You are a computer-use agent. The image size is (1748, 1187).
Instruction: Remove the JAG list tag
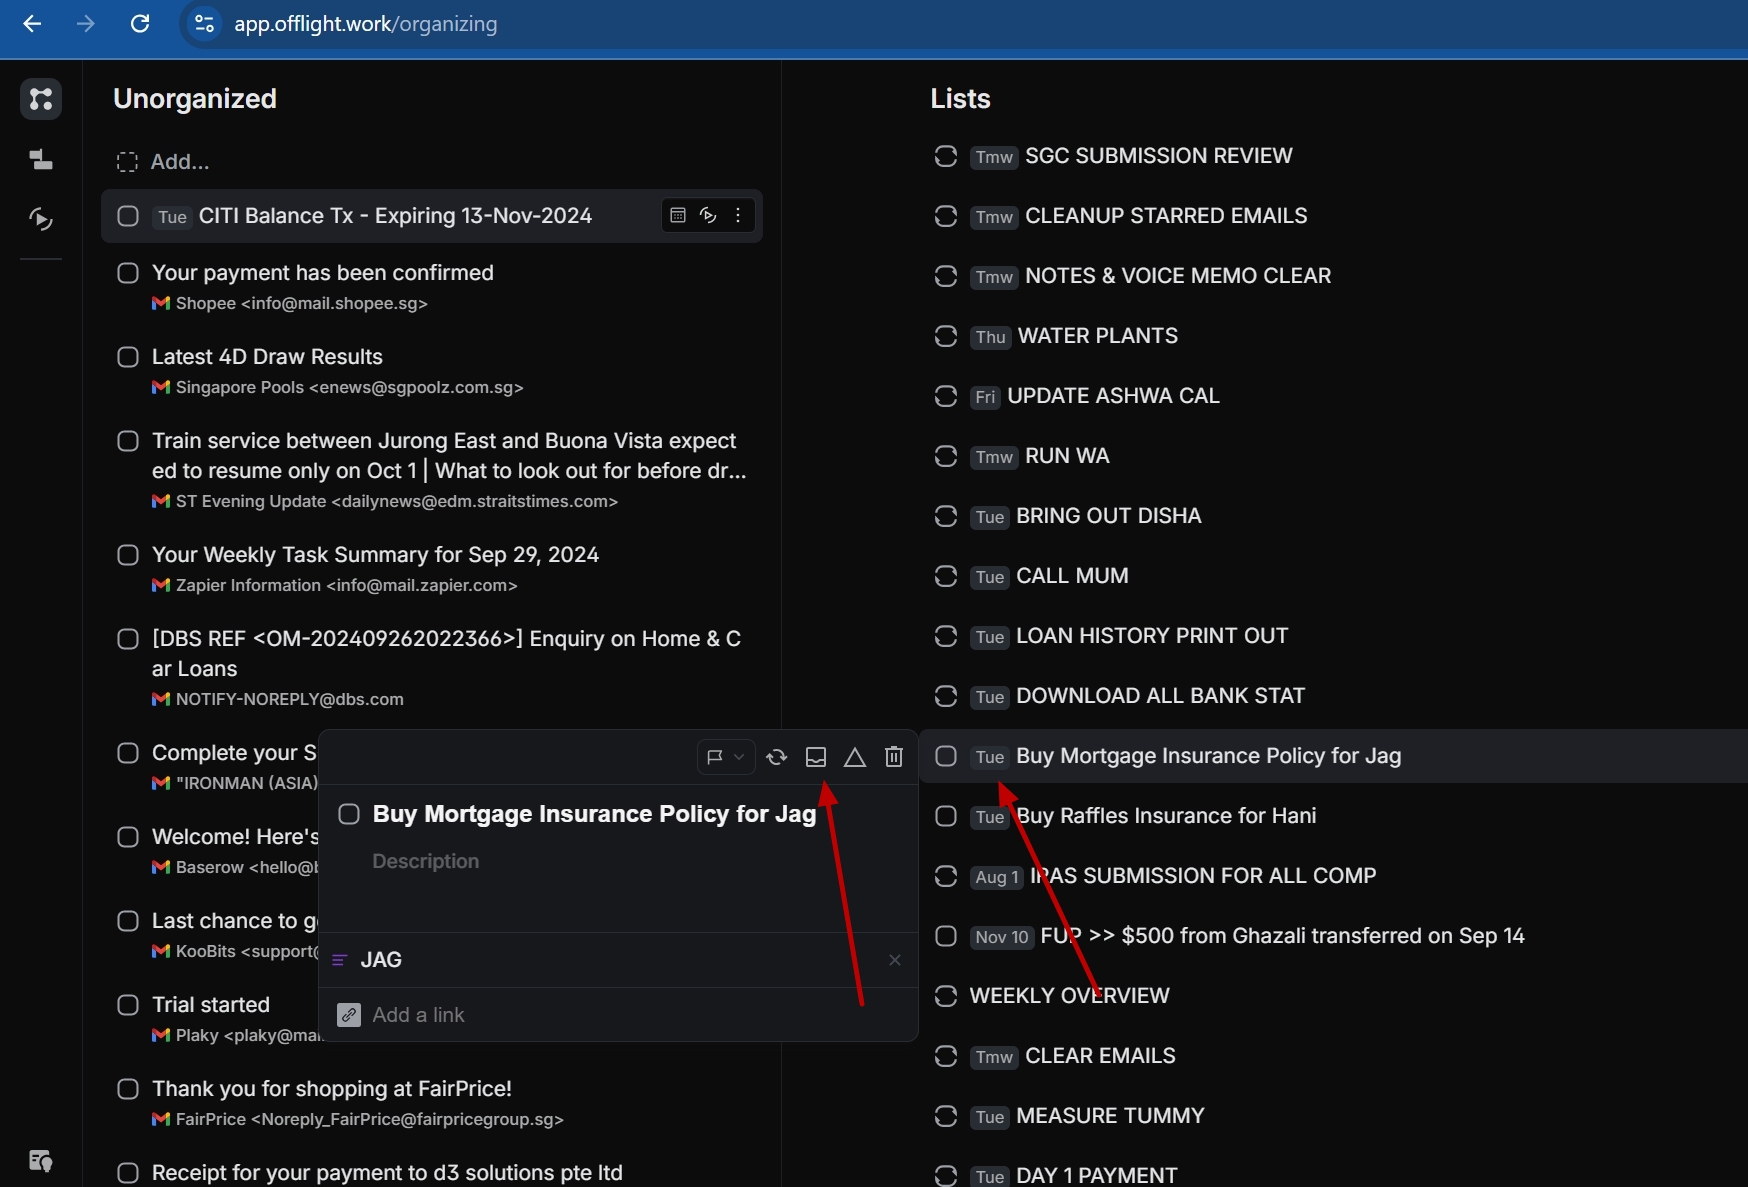[x=895, y=960]
